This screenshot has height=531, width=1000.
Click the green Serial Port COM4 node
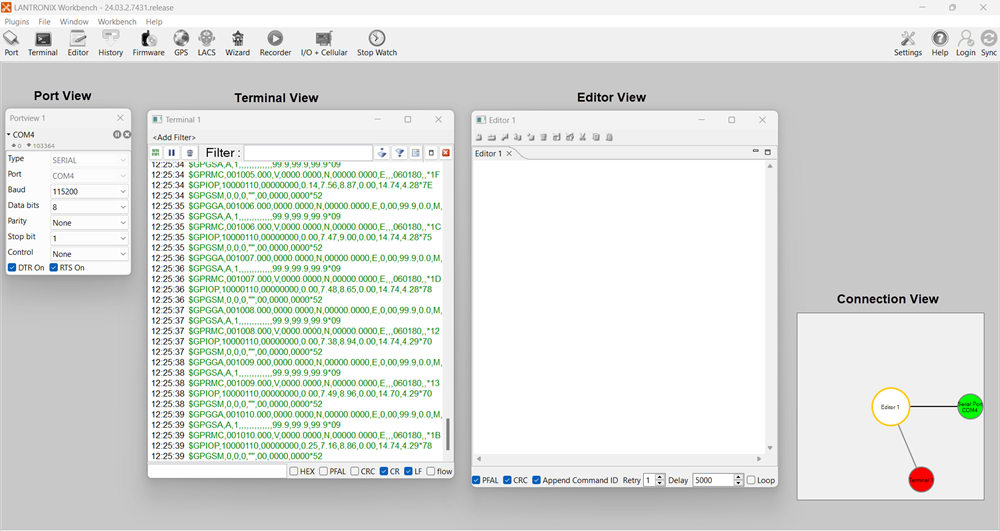pos(970,407)
